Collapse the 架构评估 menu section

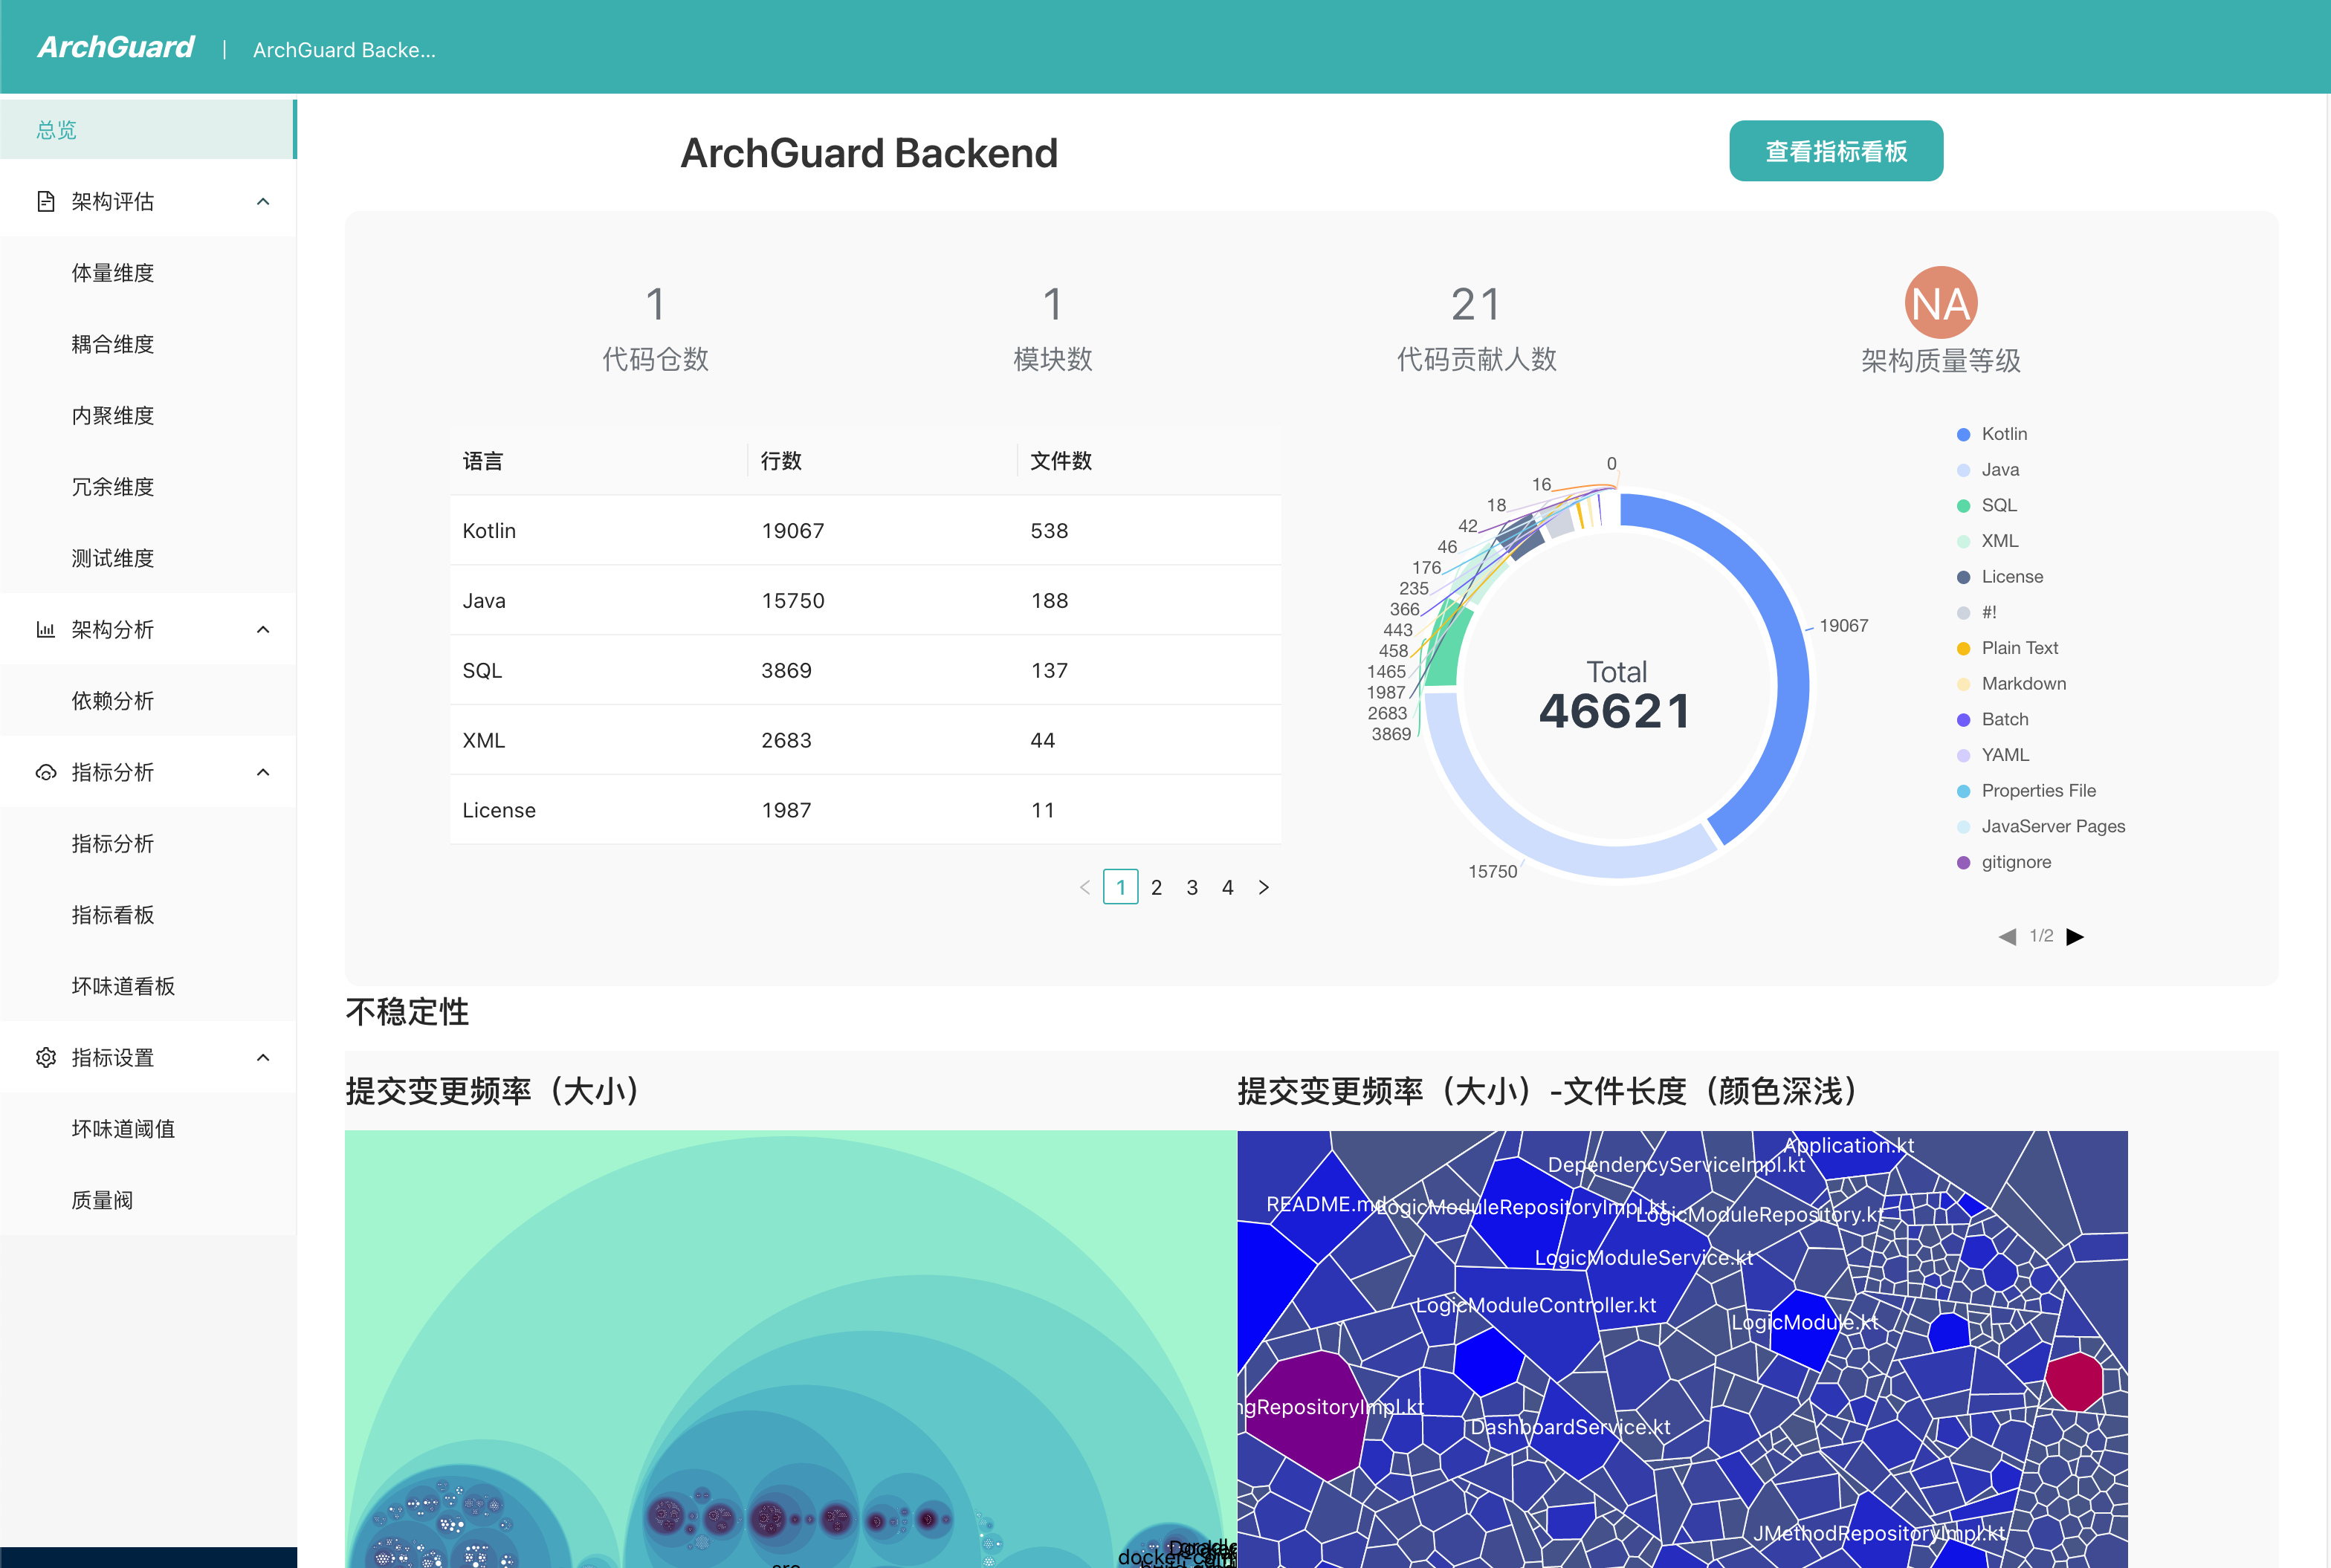[263, 202]
